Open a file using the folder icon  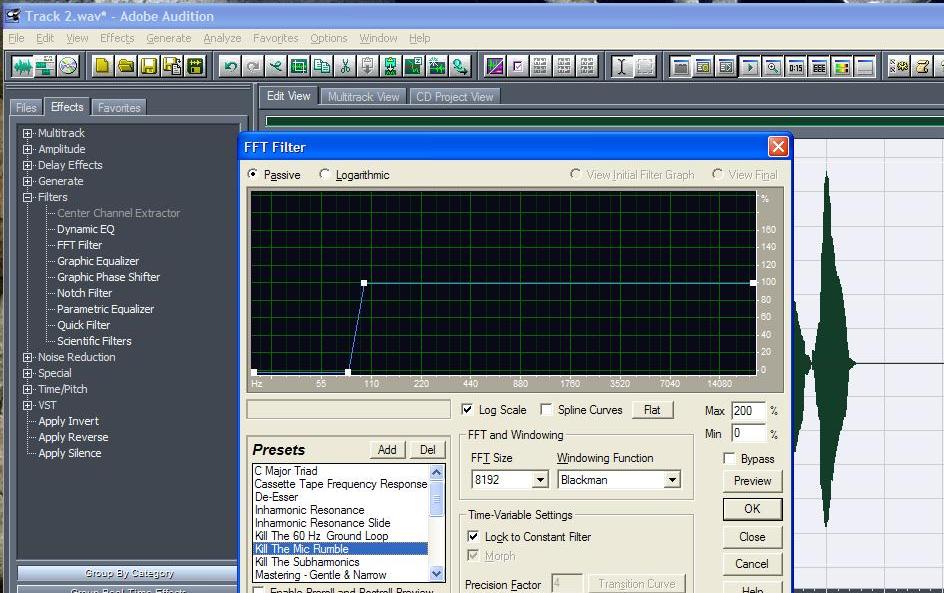coord(126,66)
